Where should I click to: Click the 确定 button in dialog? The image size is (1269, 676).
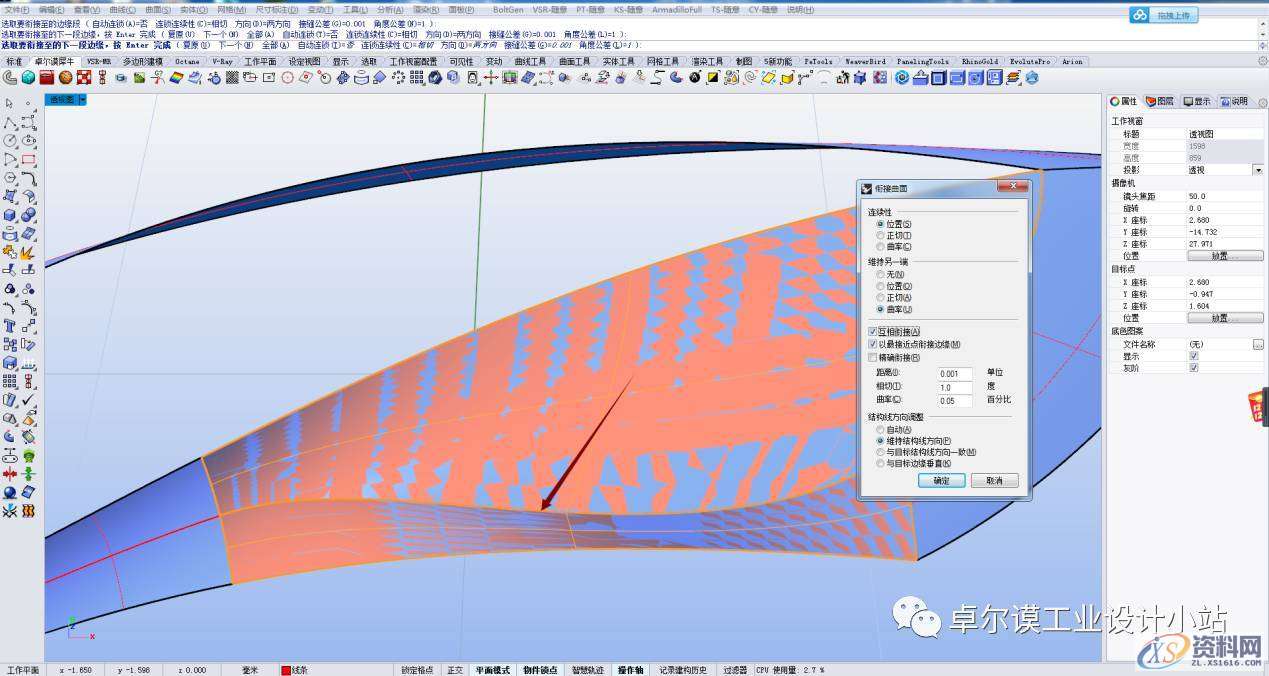click(x=941, y=480)
